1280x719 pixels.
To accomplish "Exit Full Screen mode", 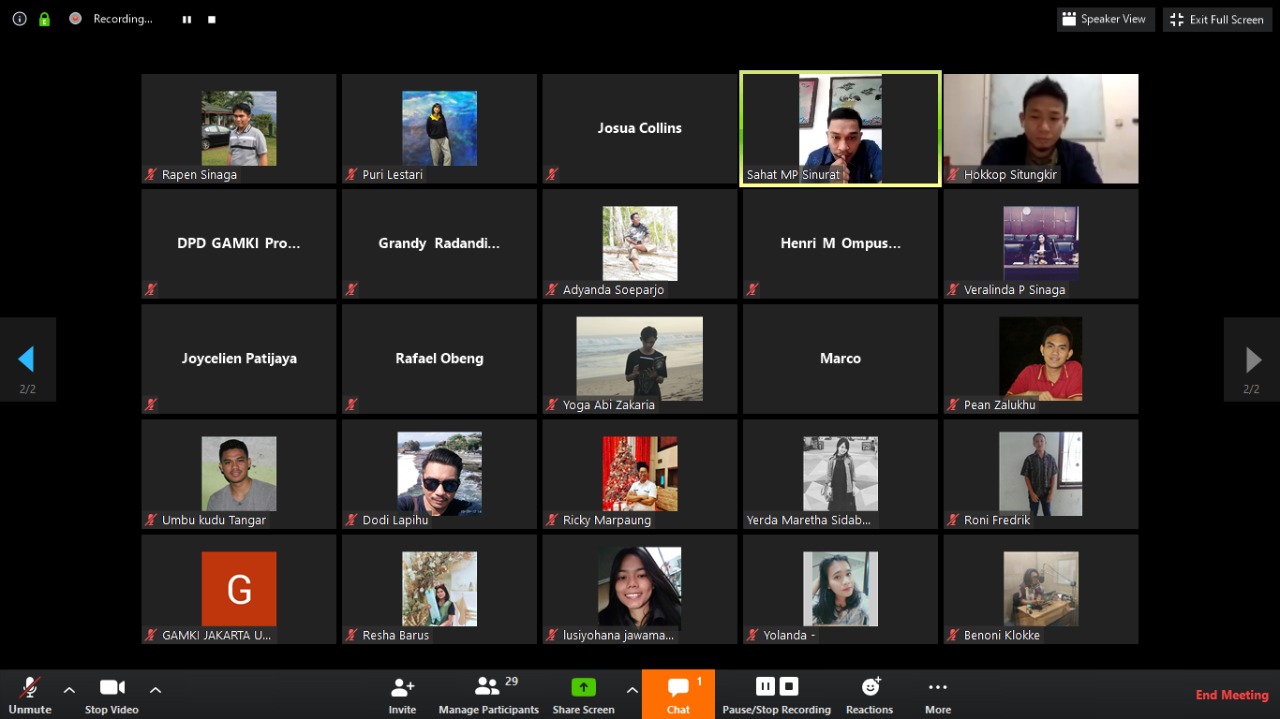I will (1217, 19).
